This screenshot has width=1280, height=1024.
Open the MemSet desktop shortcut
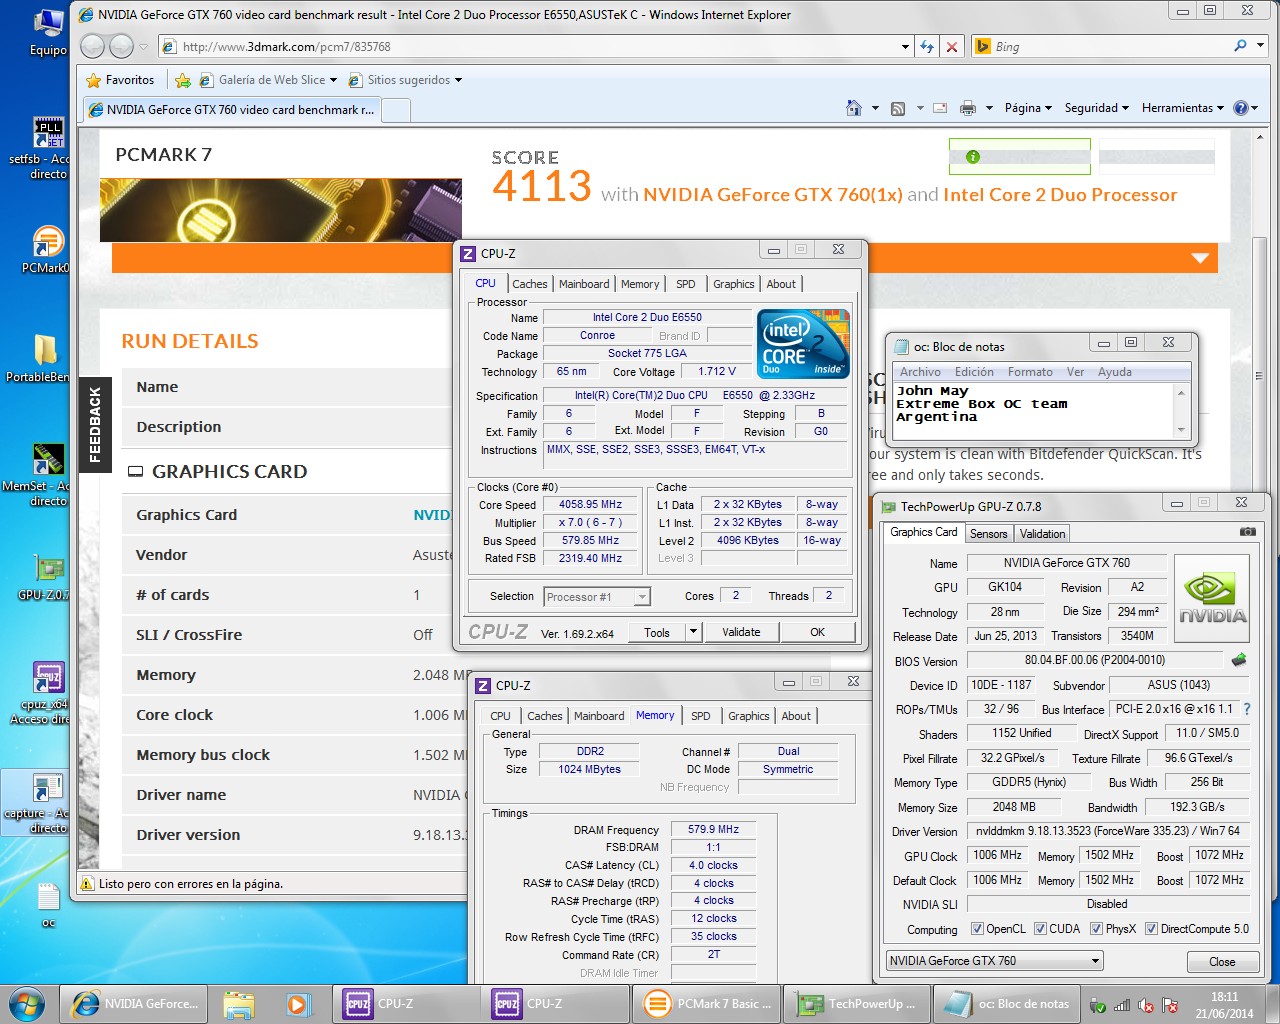click(47, 473)
